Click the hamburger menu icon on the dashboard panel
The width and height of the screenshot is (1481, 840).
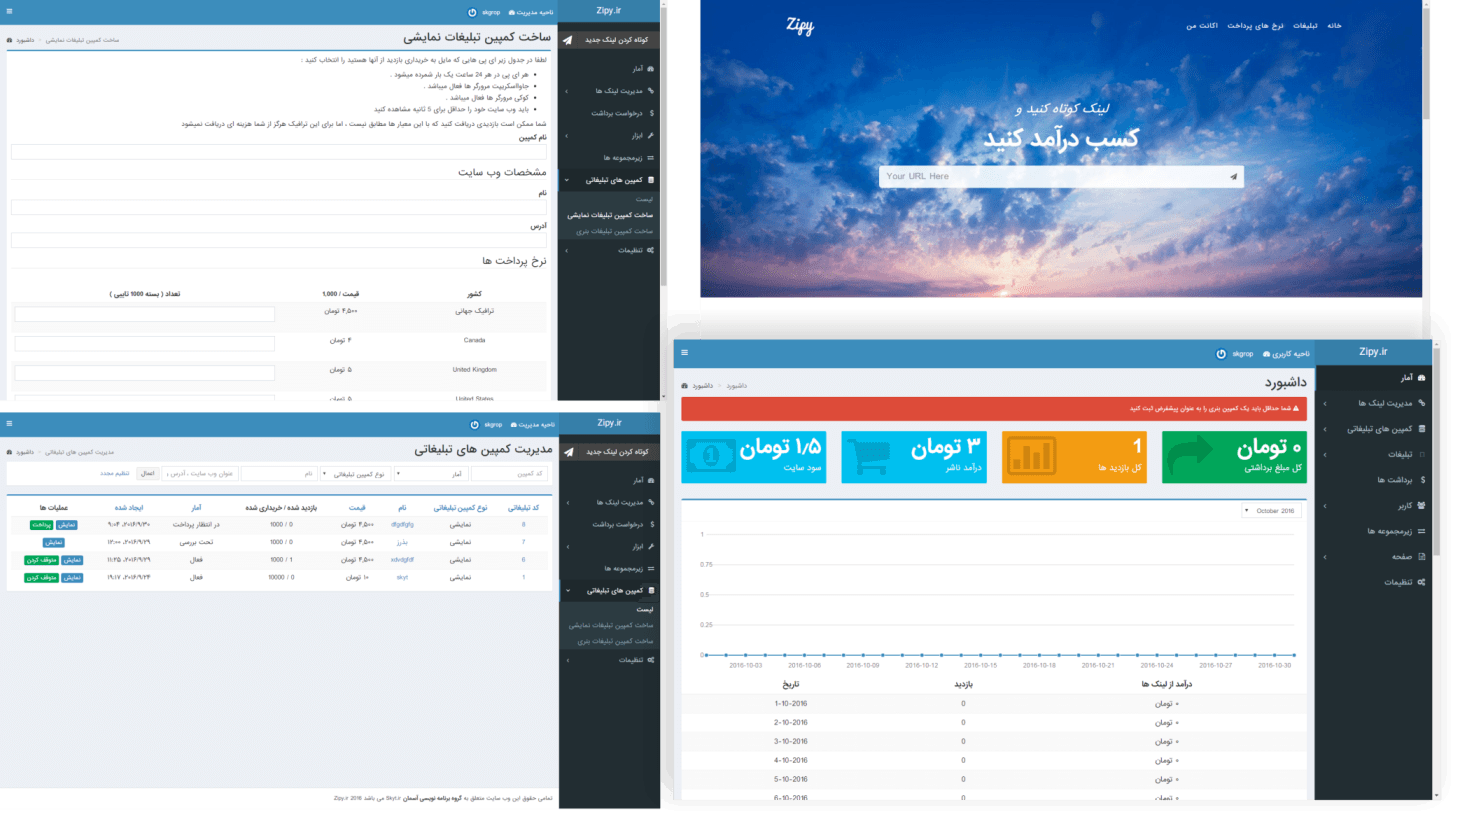[x=684, y=352]
